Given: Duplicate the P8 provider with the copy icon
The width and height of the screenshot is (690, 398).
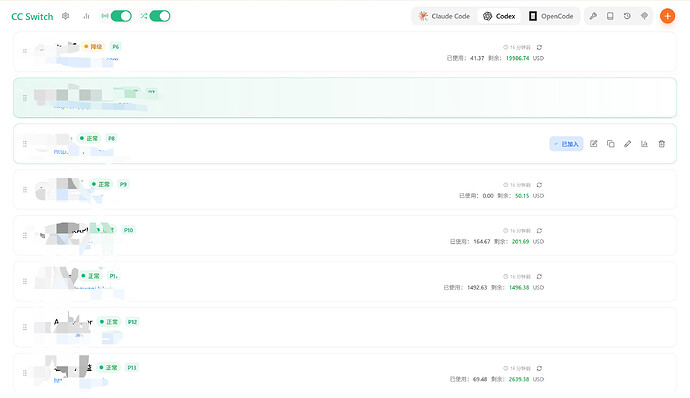Looking at the screenshot, I should coord(610,144).
